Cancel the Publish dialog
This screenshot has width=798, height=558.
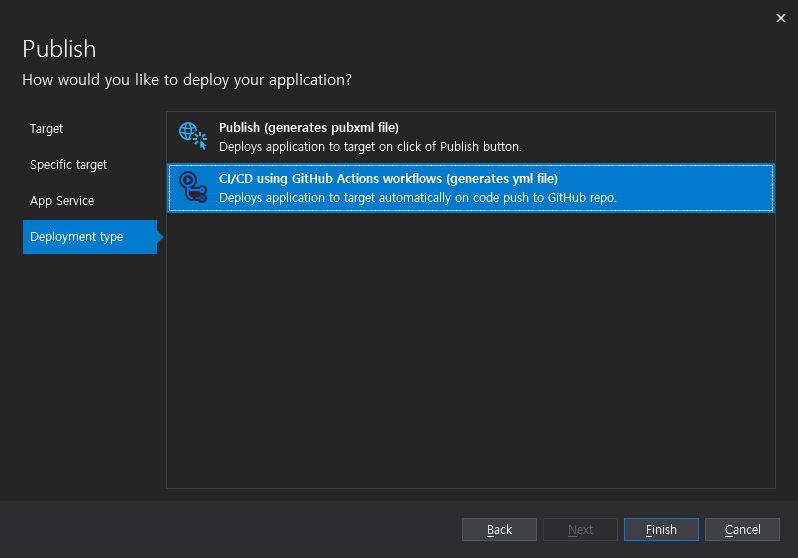tap(742, 529)
